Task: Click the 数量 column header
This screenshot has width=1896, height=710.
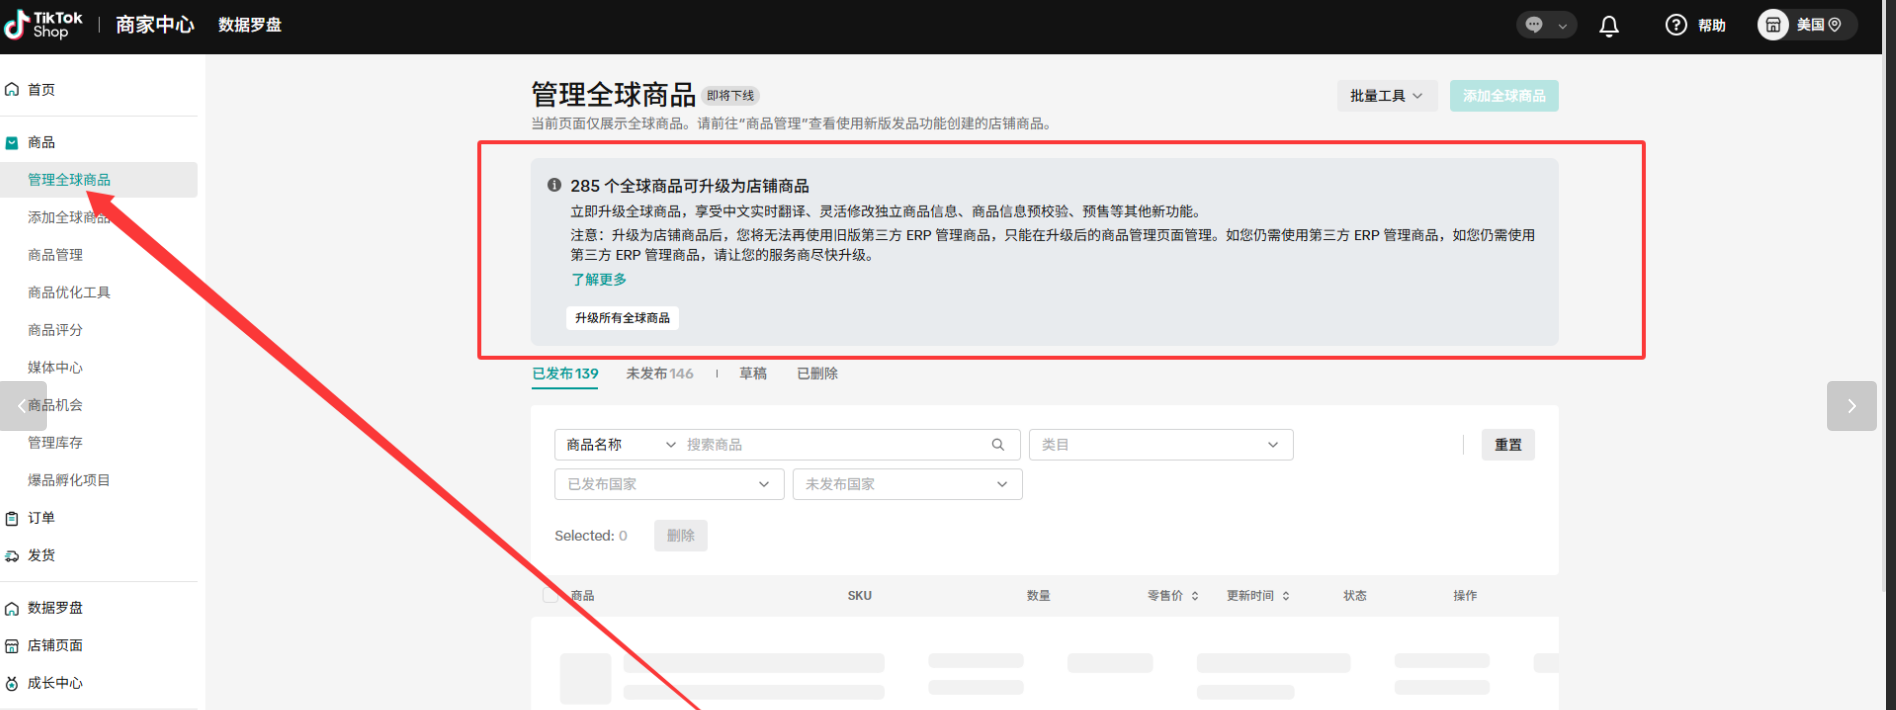Action: [1038, 596]
